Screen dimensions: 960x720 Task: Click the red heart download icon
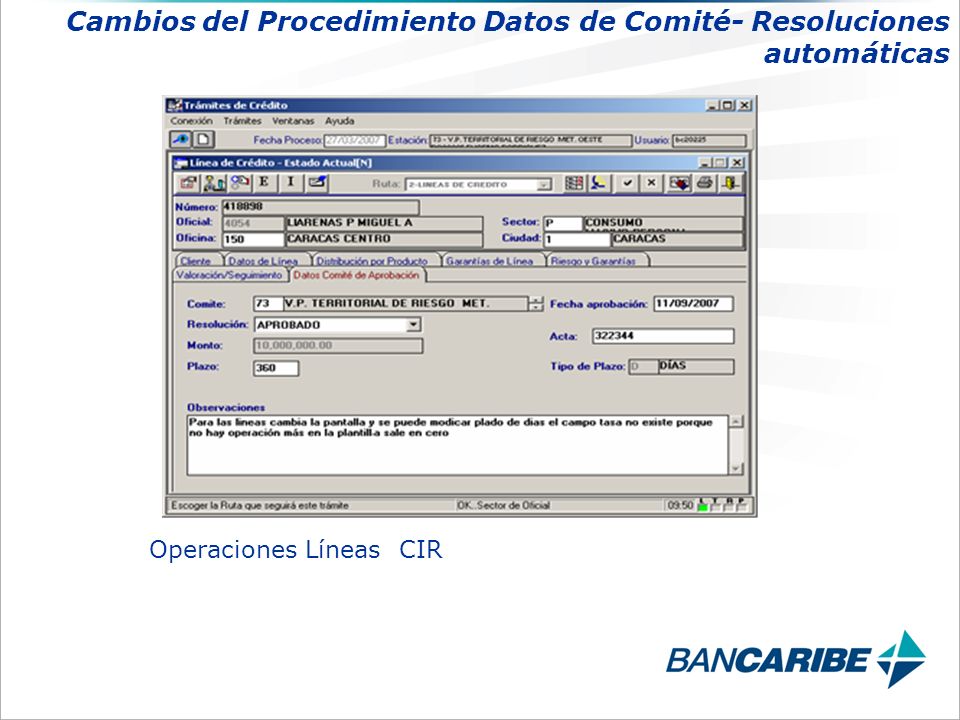pos(679,182)
